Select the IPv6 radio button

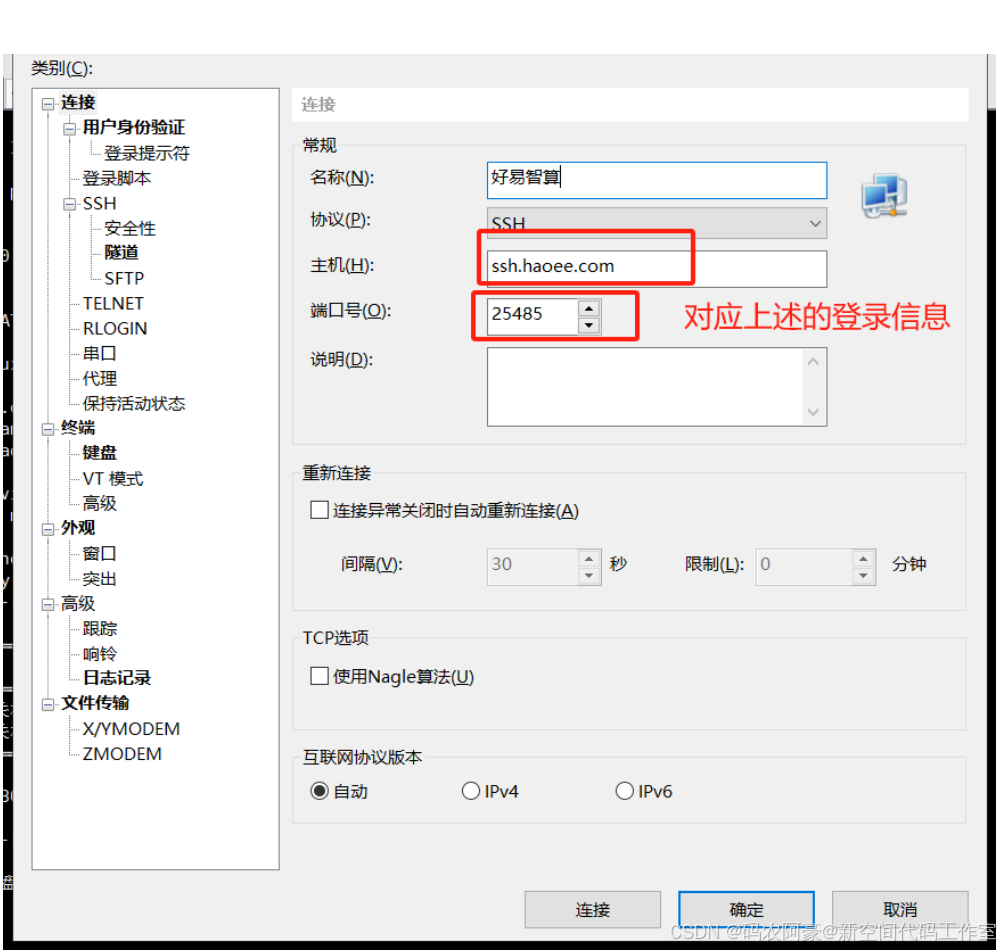point(624,791)
